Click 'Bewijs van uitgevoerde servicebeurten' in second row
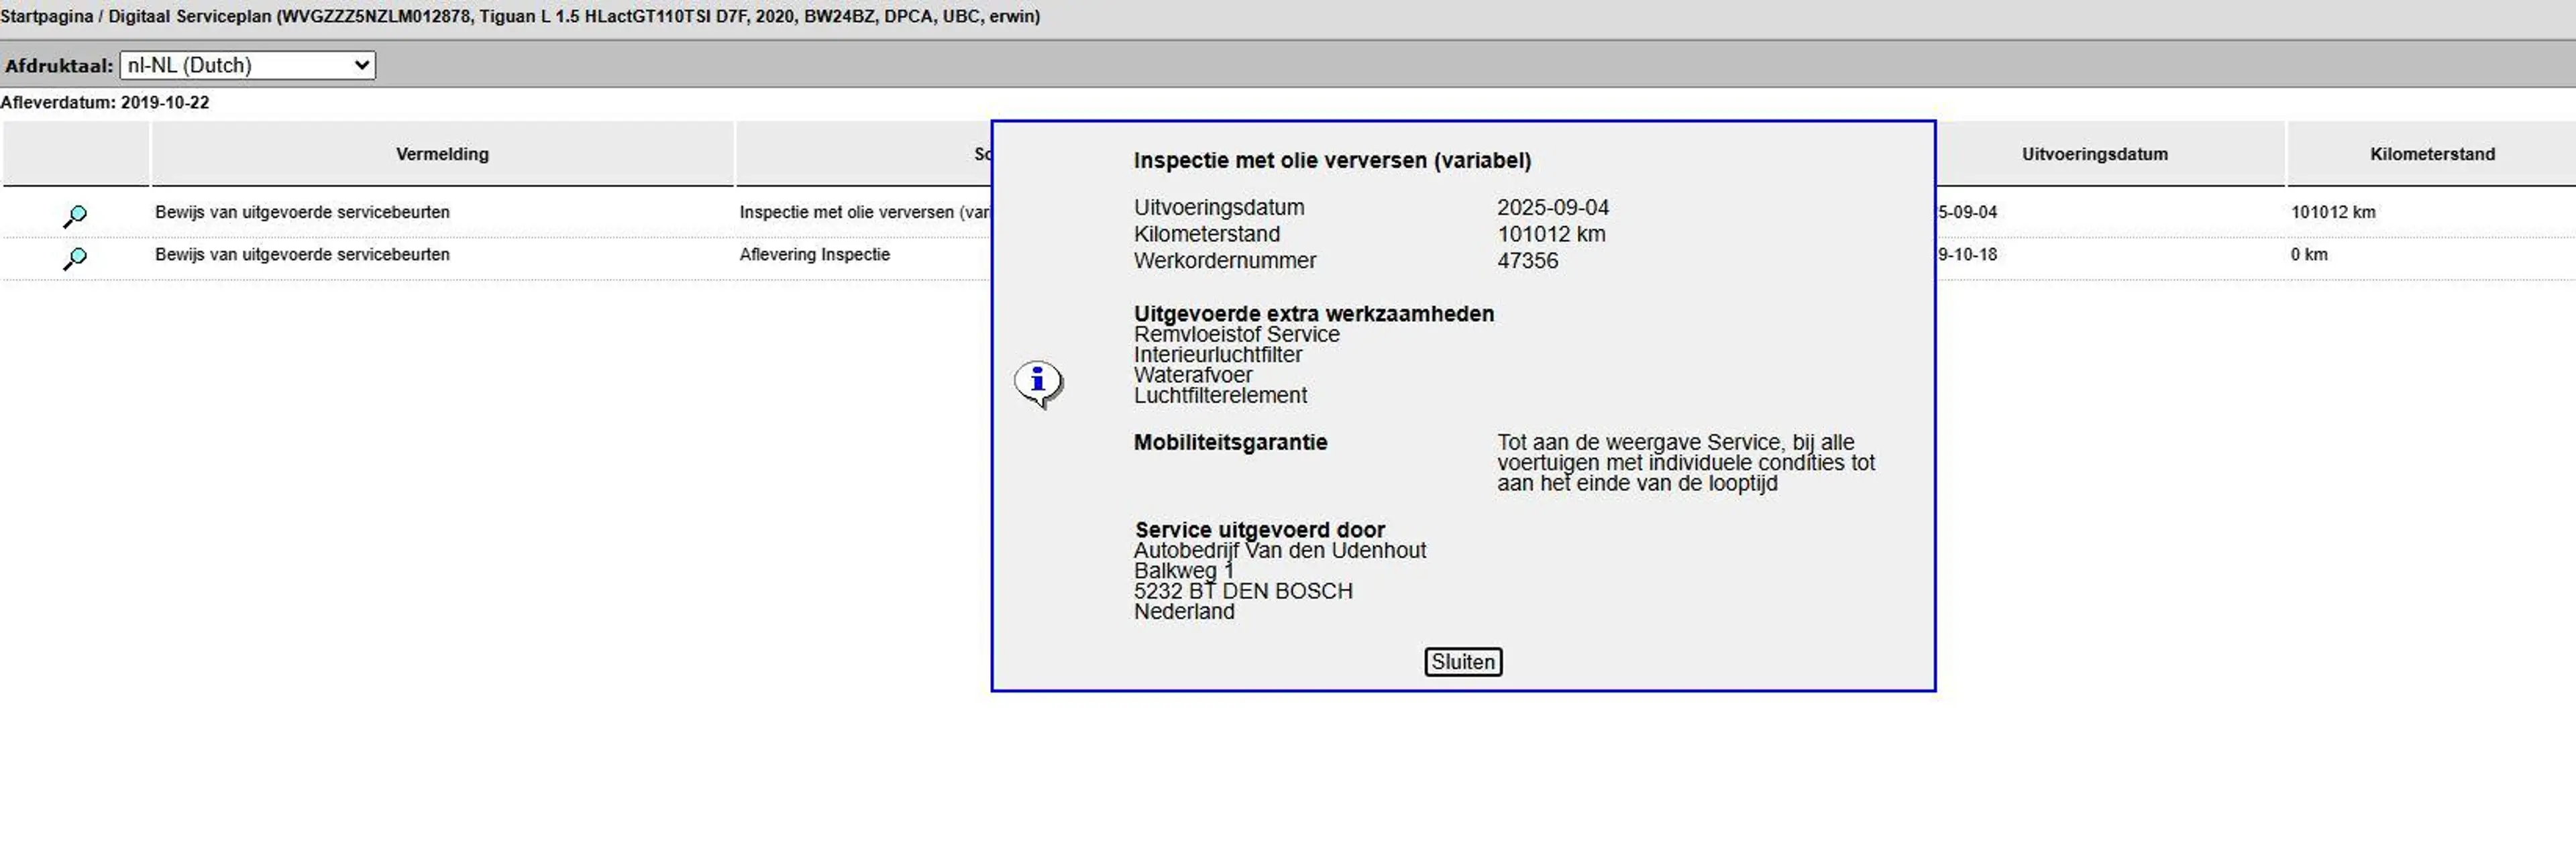Image resolution: width=2576 pixels, height=841 pixels. click(302, 254)
